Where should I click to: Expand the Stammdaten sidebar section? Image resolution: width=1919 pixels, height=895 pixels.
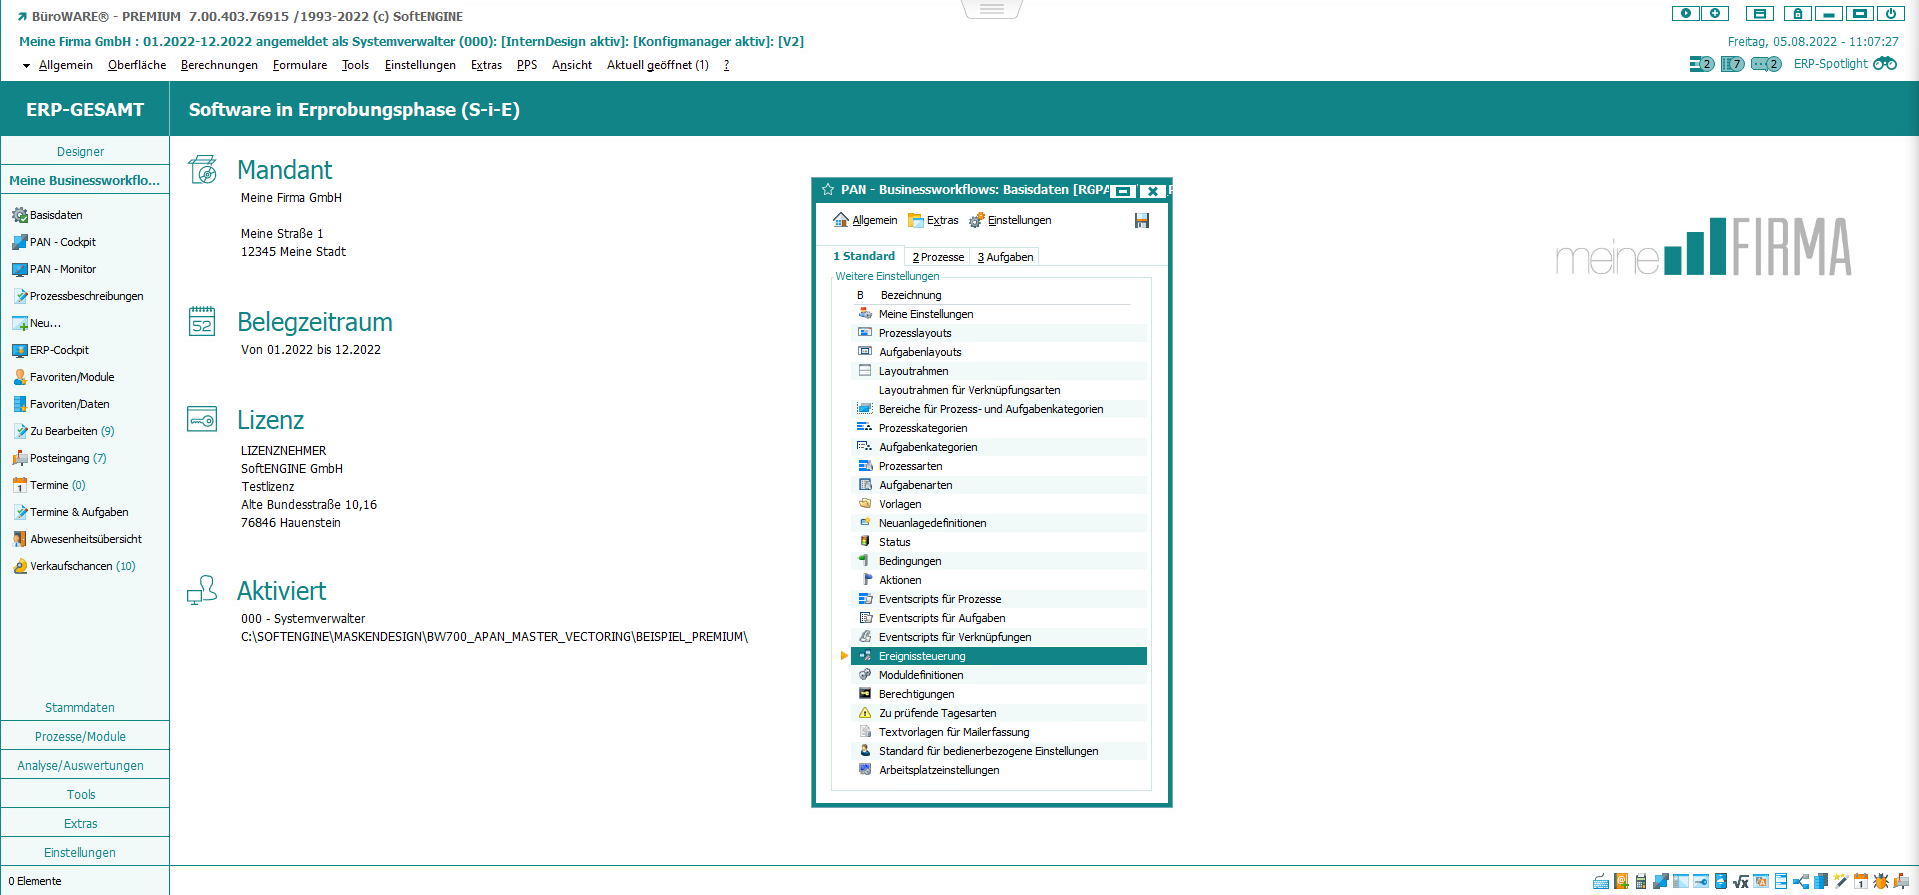(80, 708)
